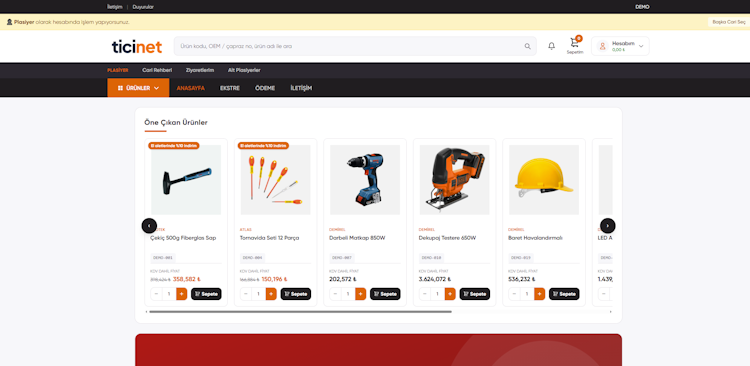Open the ÖDEME menu item
This screenshot has height=366, width=750.
(x=265, y=88)
